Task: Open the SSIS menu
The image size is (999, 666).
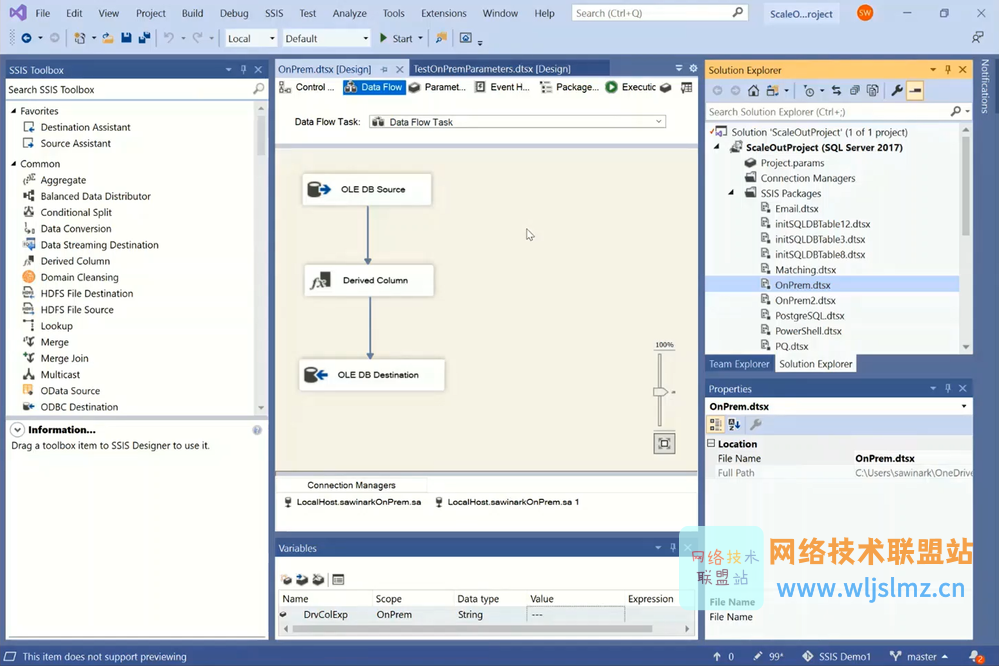Action: point(274,13)
